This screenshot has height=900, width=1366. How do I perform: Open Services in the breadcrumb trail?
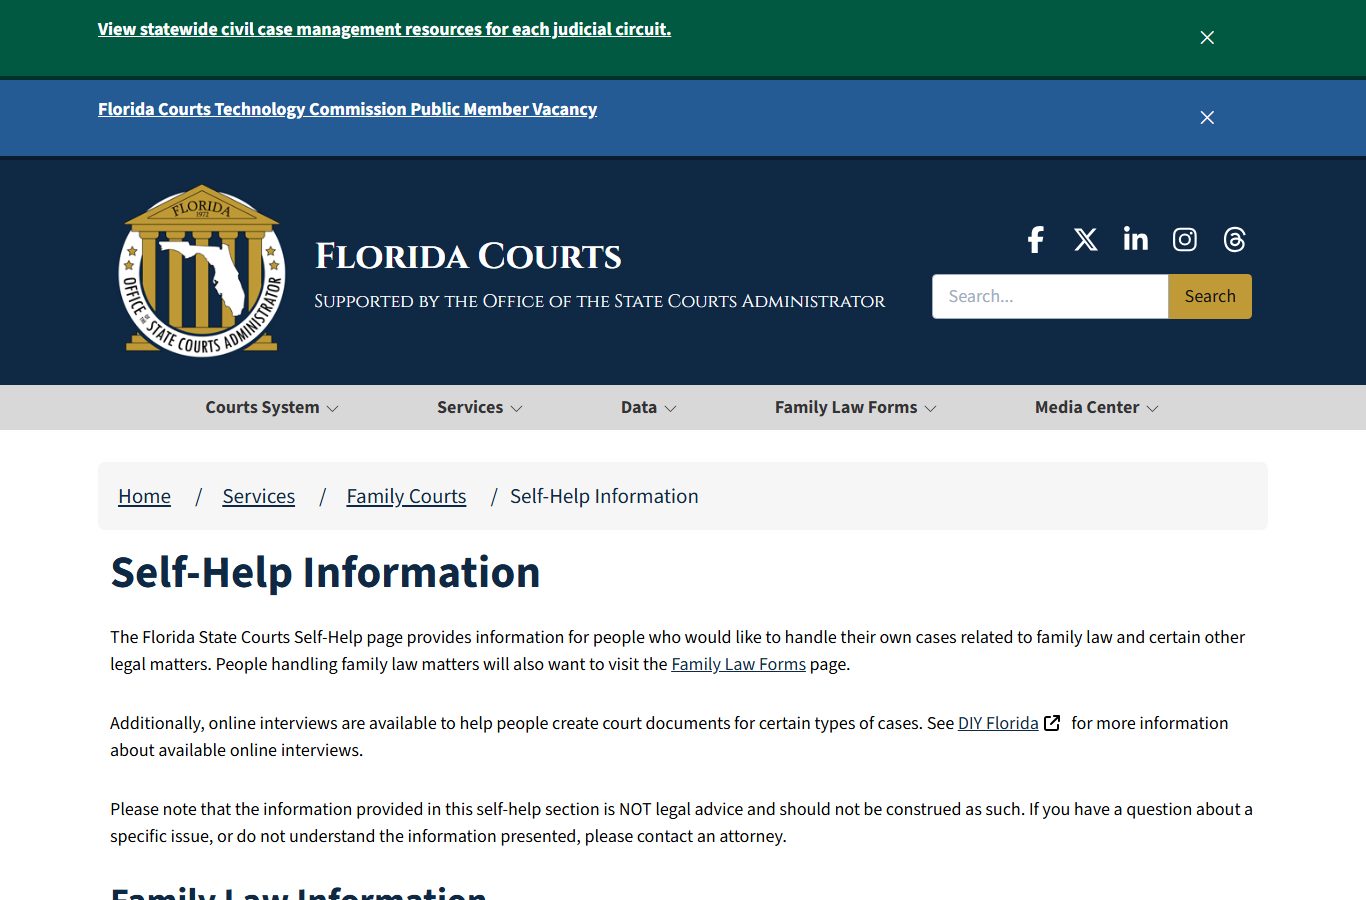pyautogui.click(x=259, y=496)
